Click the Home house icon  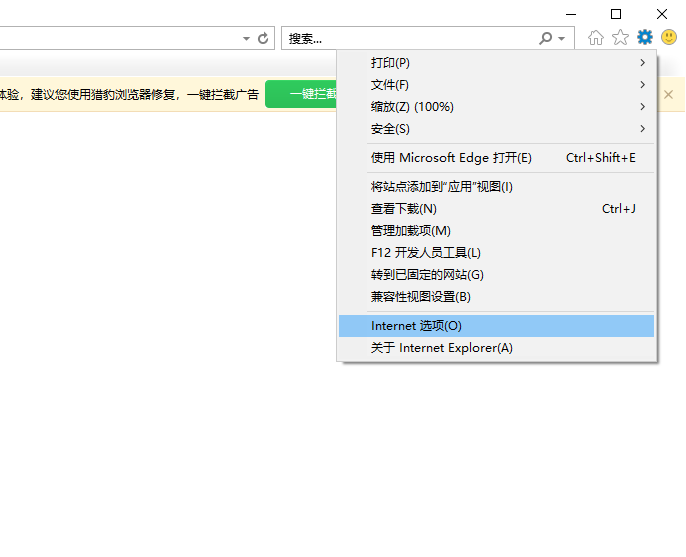point(596,38)
